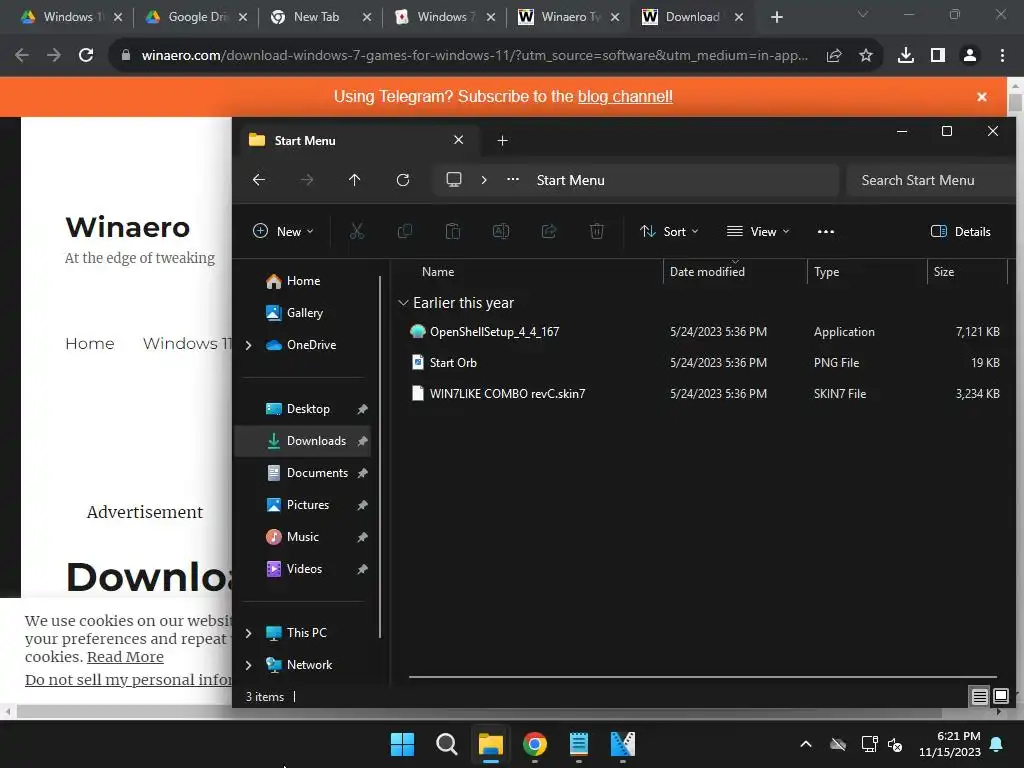Open Notepad icon on taskbar
The height and width of the screenshot is (768, 1024).
[x=579, y=744]
